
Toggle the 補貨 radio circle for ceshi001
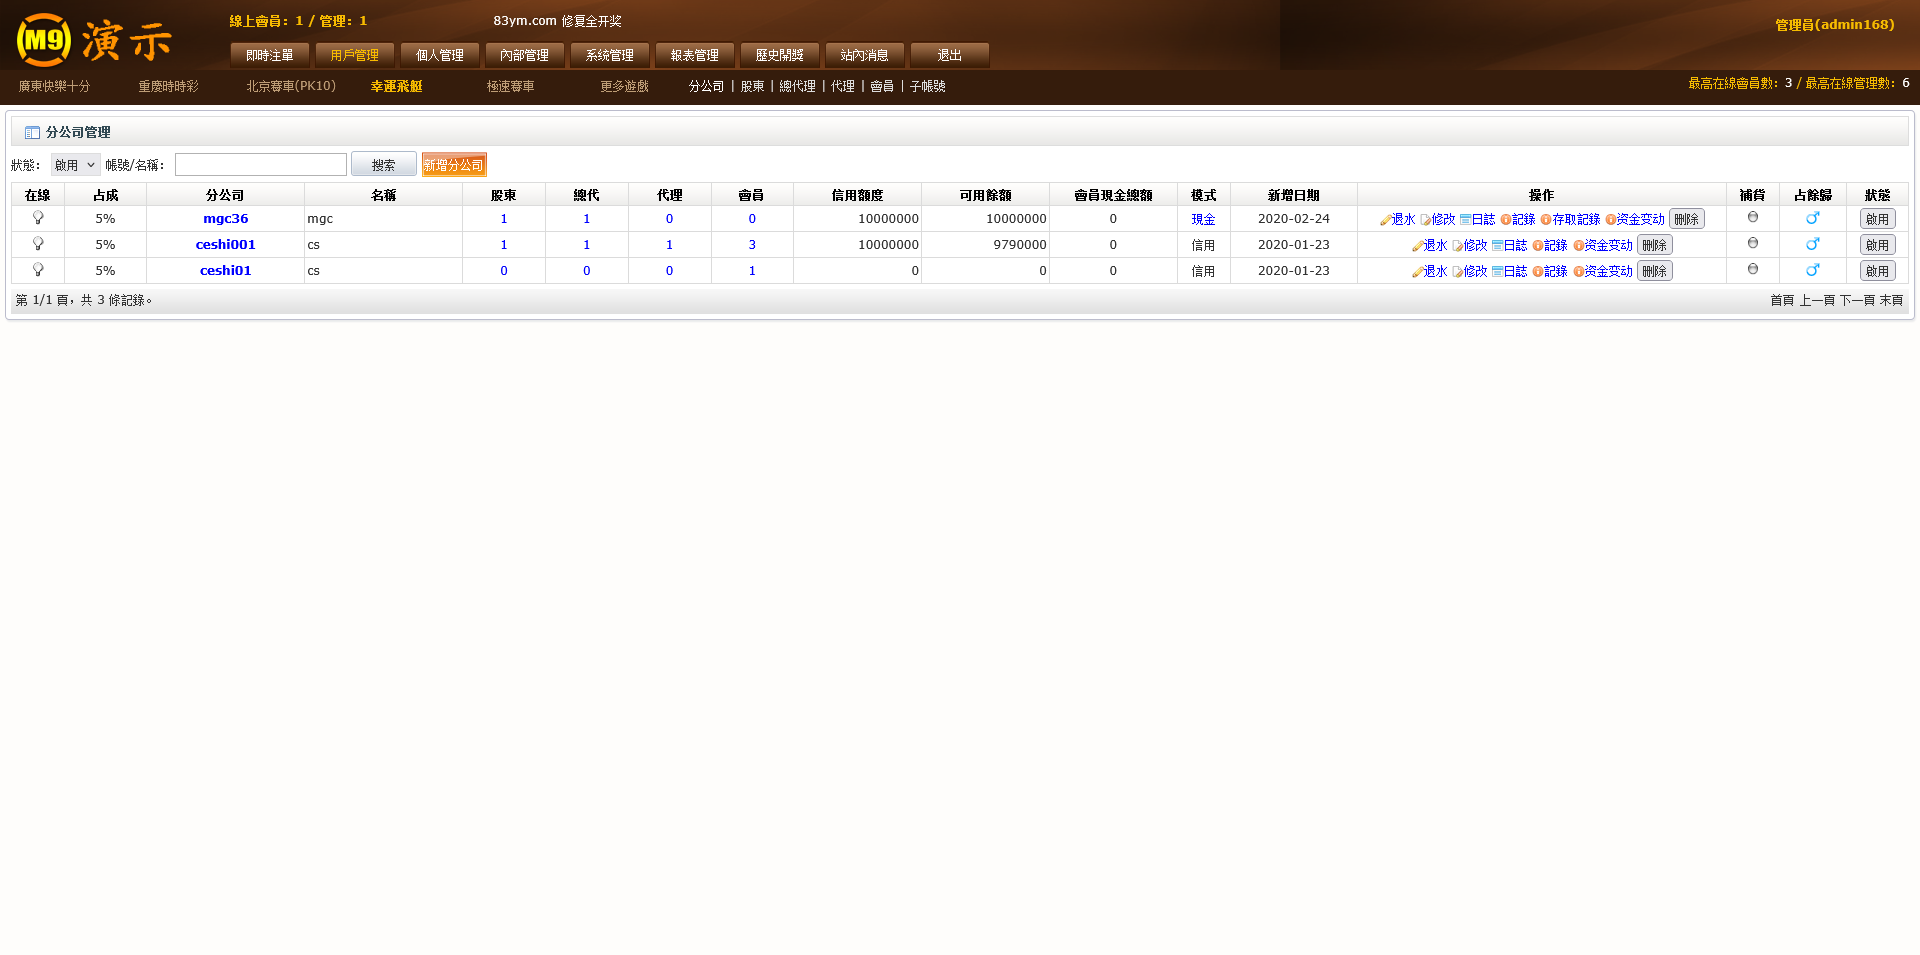tap(1752, 243)
